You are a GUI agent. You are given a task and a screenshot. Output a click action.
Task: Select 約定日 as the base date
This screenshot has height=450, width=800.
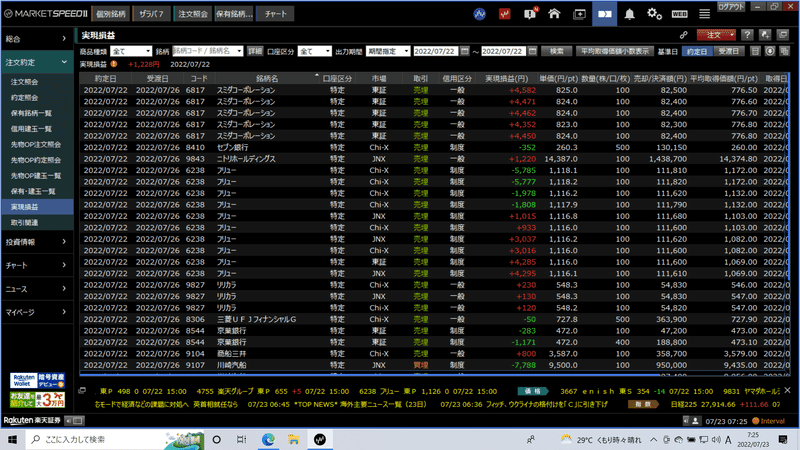(697, 51)
